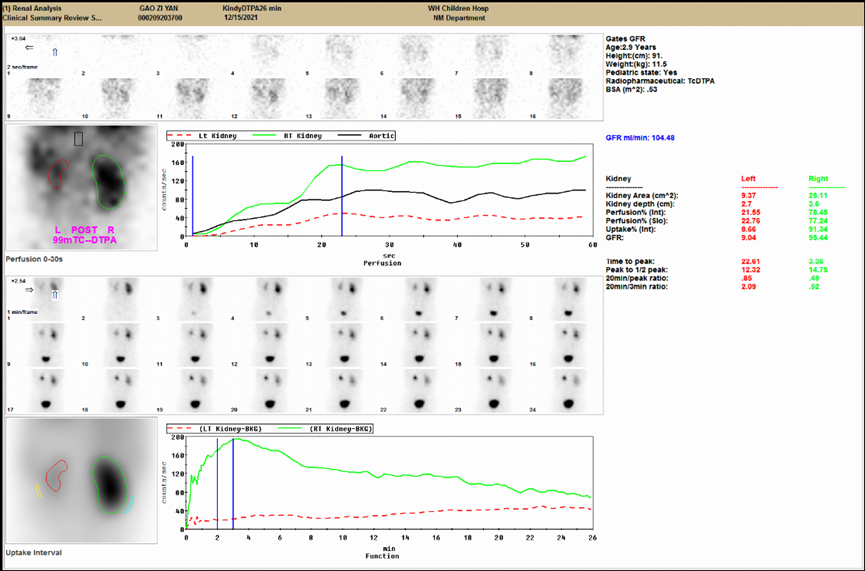Click the (LT Kidney-BKG) legend entry
This screenshot has width=865, height=571.
(214, 429)
